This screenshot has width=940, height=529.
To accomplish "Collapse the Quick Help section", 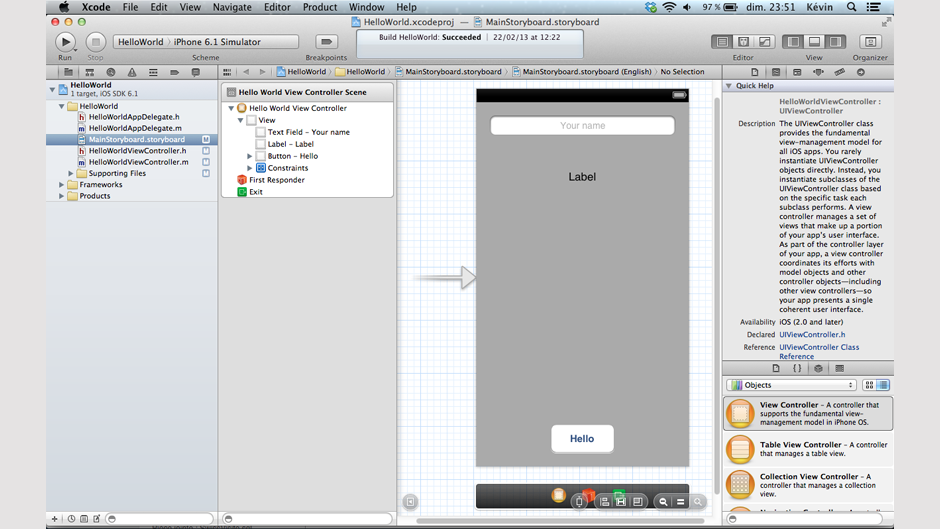I will pyautogui.click(x=729, y=86).
